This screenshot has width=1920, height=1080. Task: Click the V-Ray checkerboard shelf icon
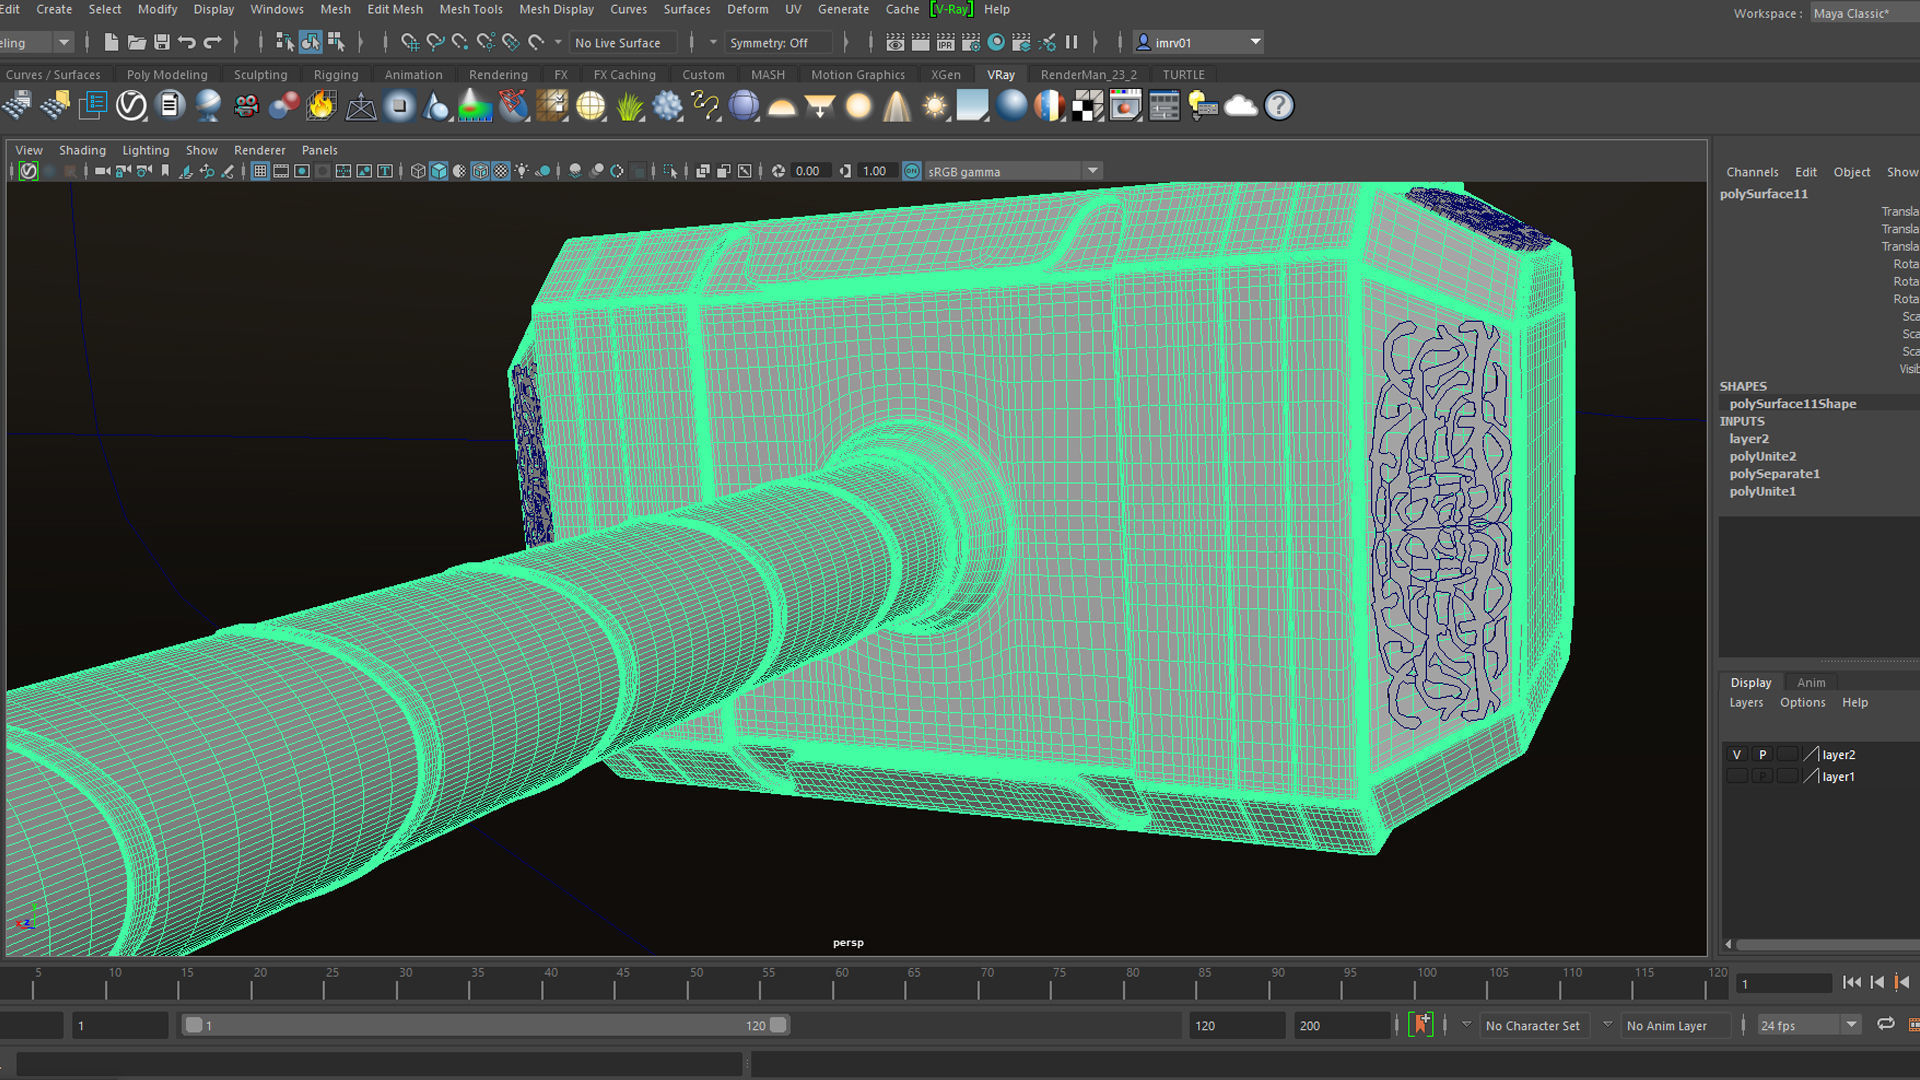click(x=1087, y=105)
